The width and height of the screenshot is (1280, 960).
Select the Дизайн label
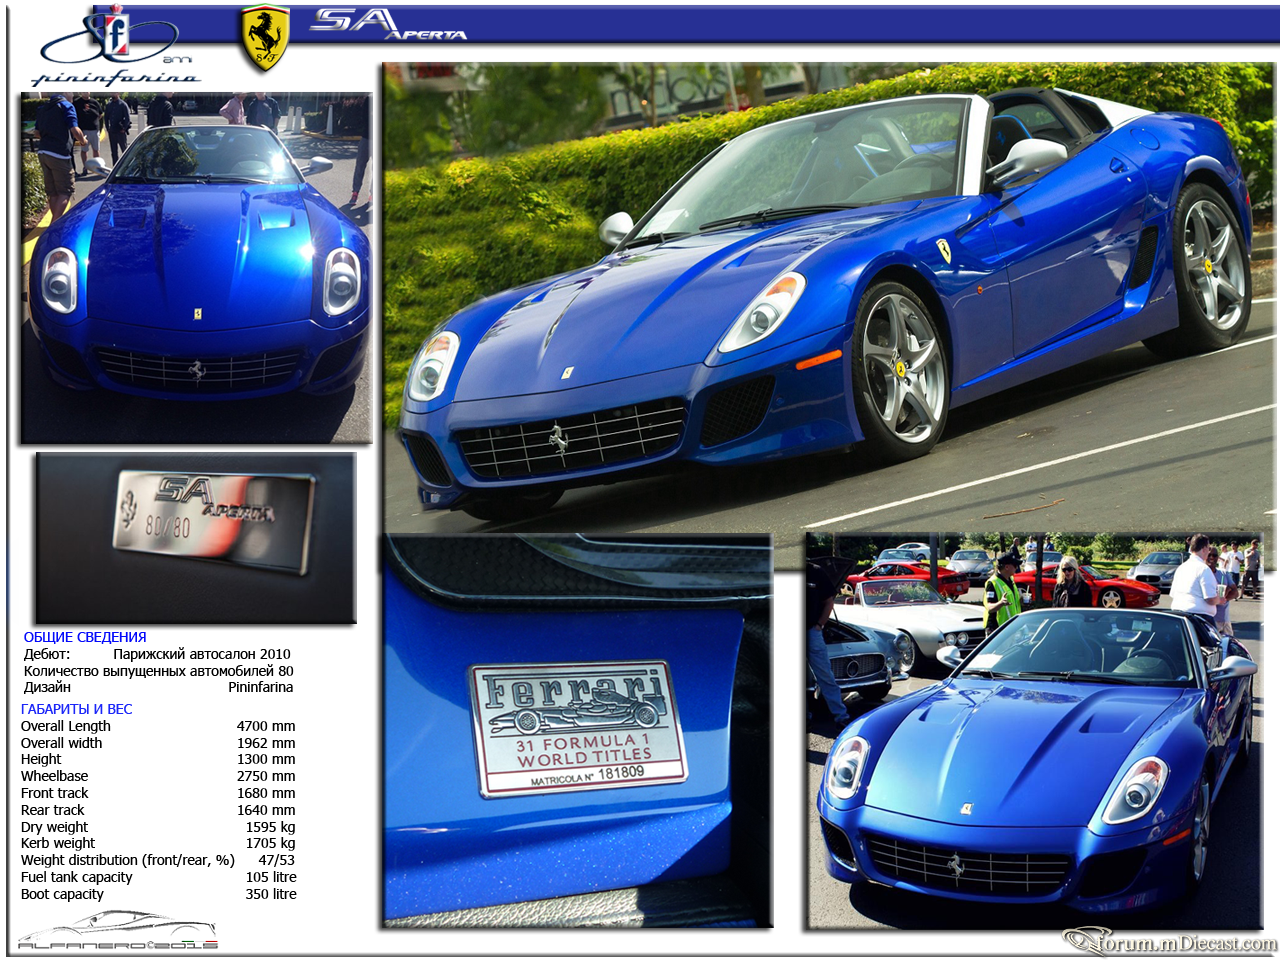47,687
